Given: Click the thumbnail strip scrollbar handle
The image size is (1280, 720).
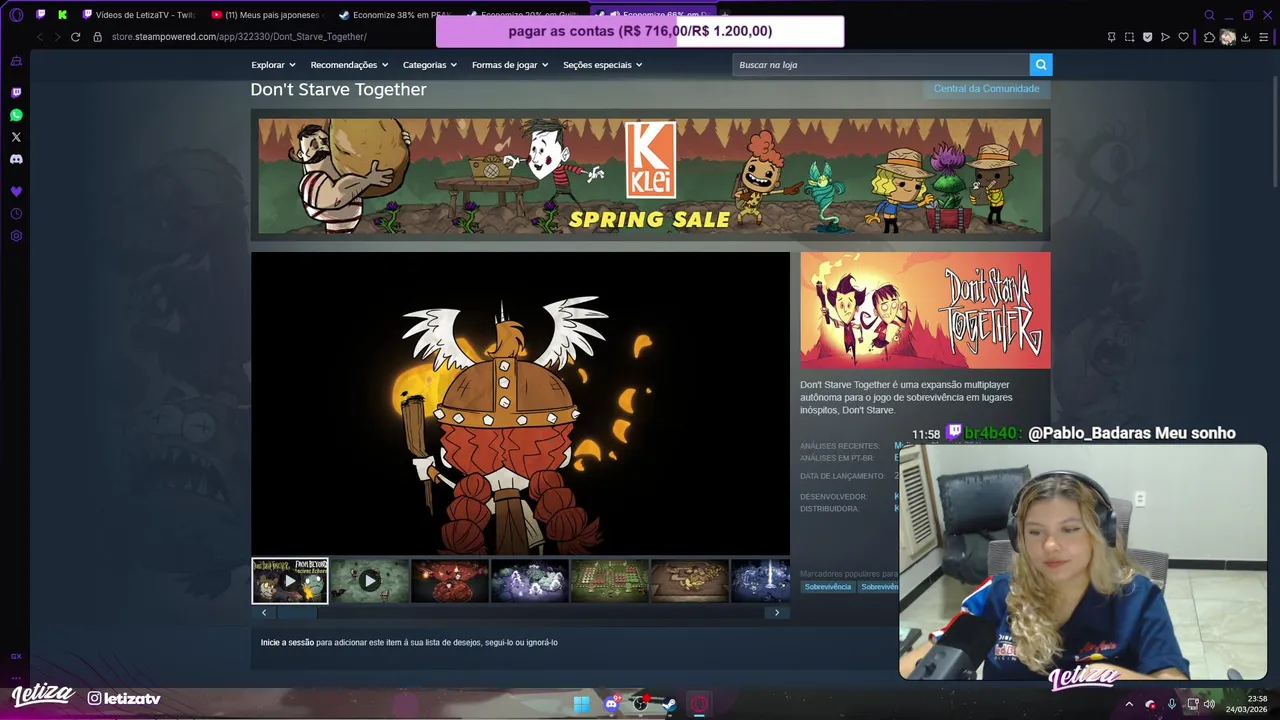Looking at the screenshot, I should (x=297, y=612).
